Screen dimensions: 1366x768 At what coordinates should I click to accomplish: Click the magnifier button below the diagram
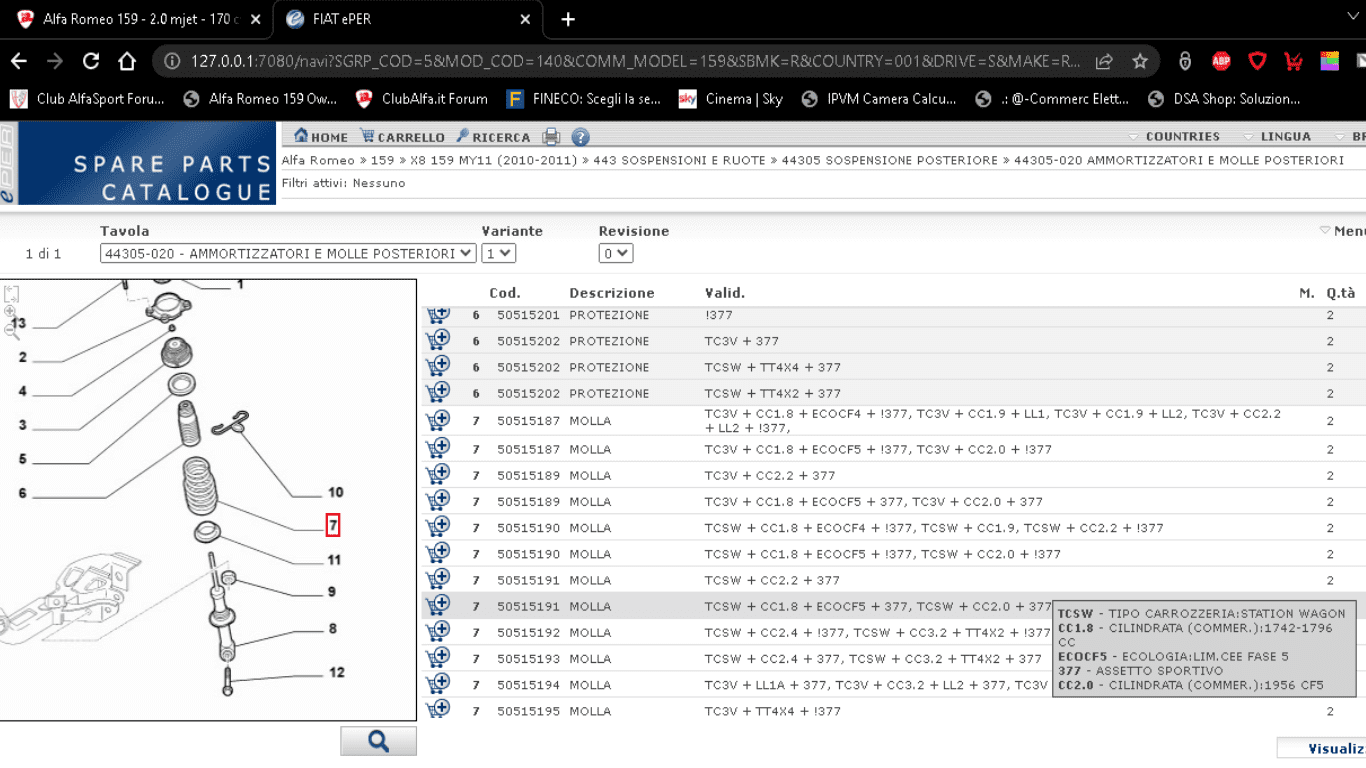[378, 741]
